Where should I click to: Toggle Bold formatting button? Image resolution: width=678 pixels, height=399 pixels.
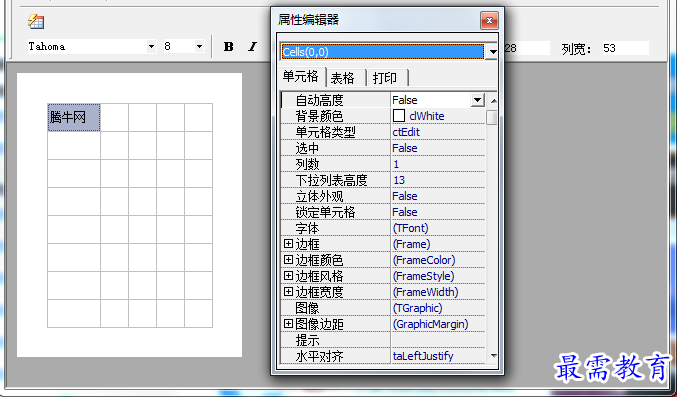(x=229, y=47)
